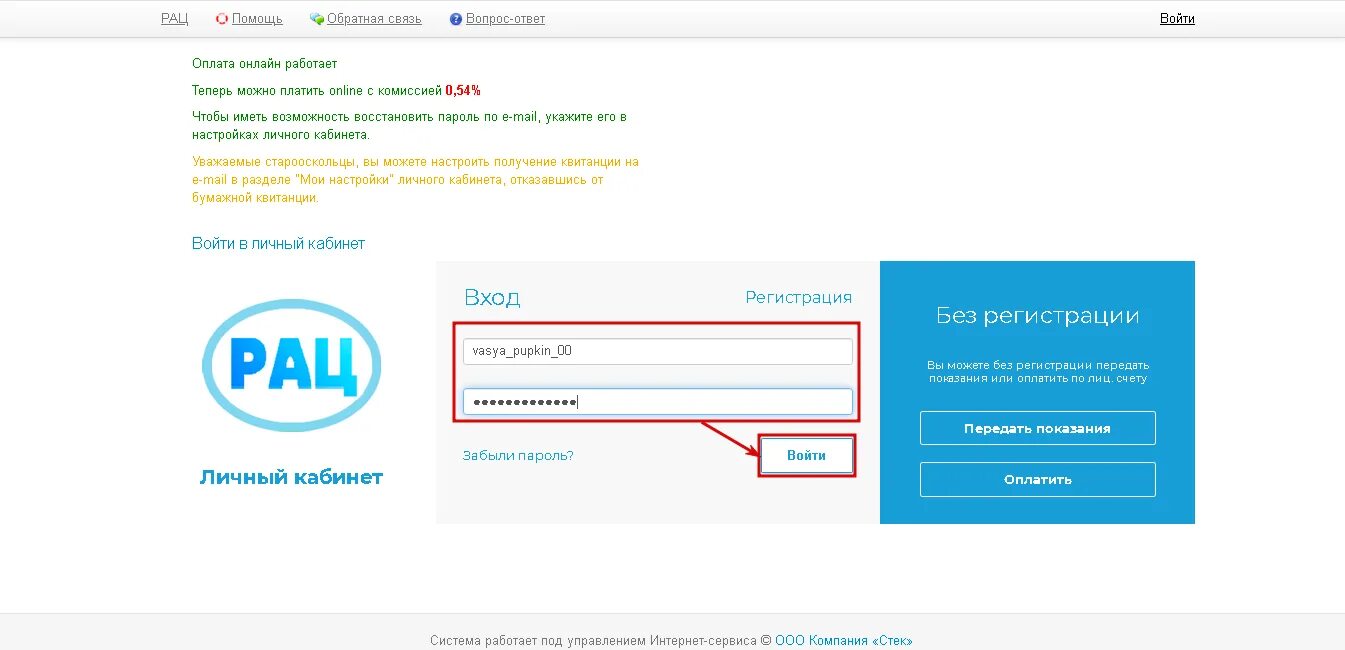Screen dimensions: 1345x650
Task: Click the red "0,54%" commission value
Action: 463,90
